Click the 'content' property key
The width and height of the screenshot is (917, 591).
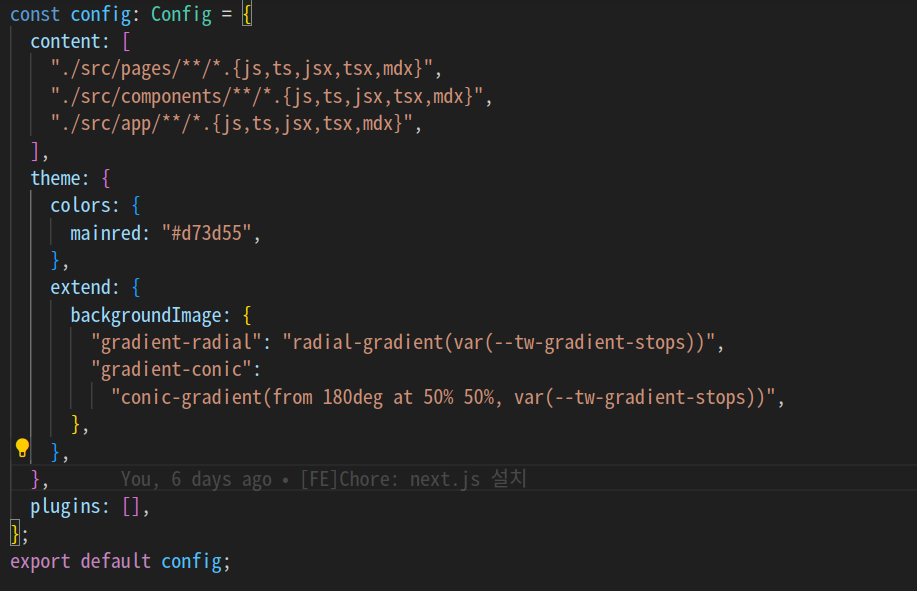pos(66,42)
